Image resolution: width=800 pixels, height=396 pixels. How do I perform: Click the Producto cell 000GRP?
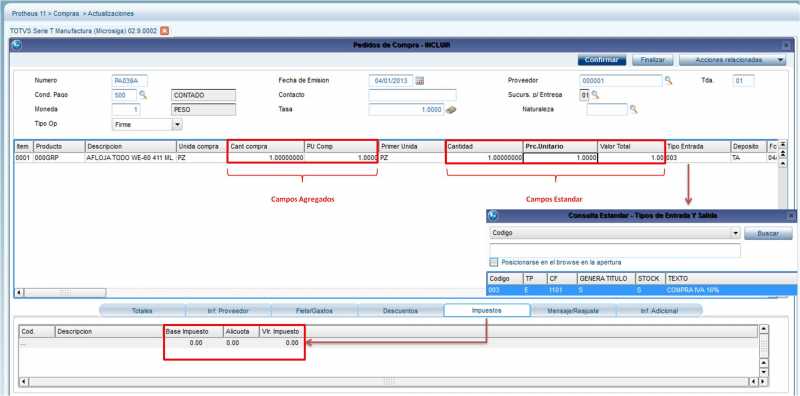pyautogui.click(x=59, y=158)
